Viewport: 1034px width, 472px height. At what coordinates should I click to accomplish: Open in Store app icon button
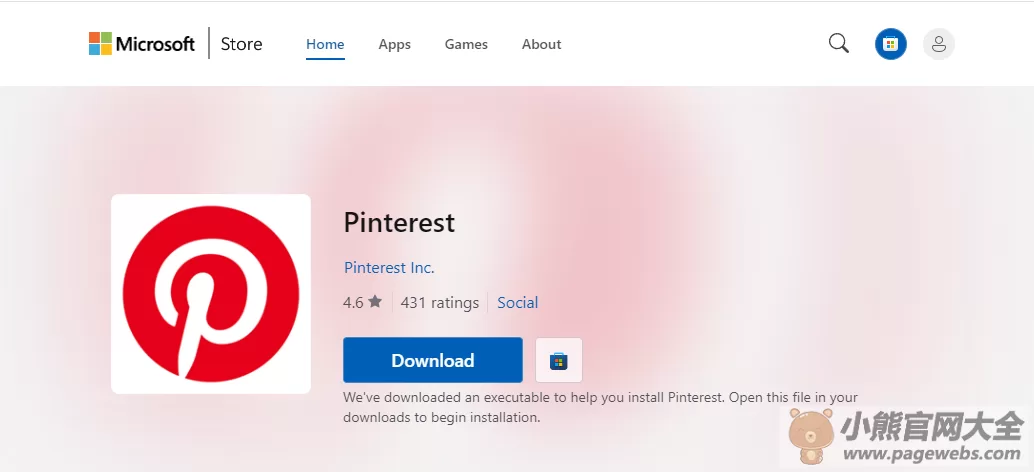[559, 360]
